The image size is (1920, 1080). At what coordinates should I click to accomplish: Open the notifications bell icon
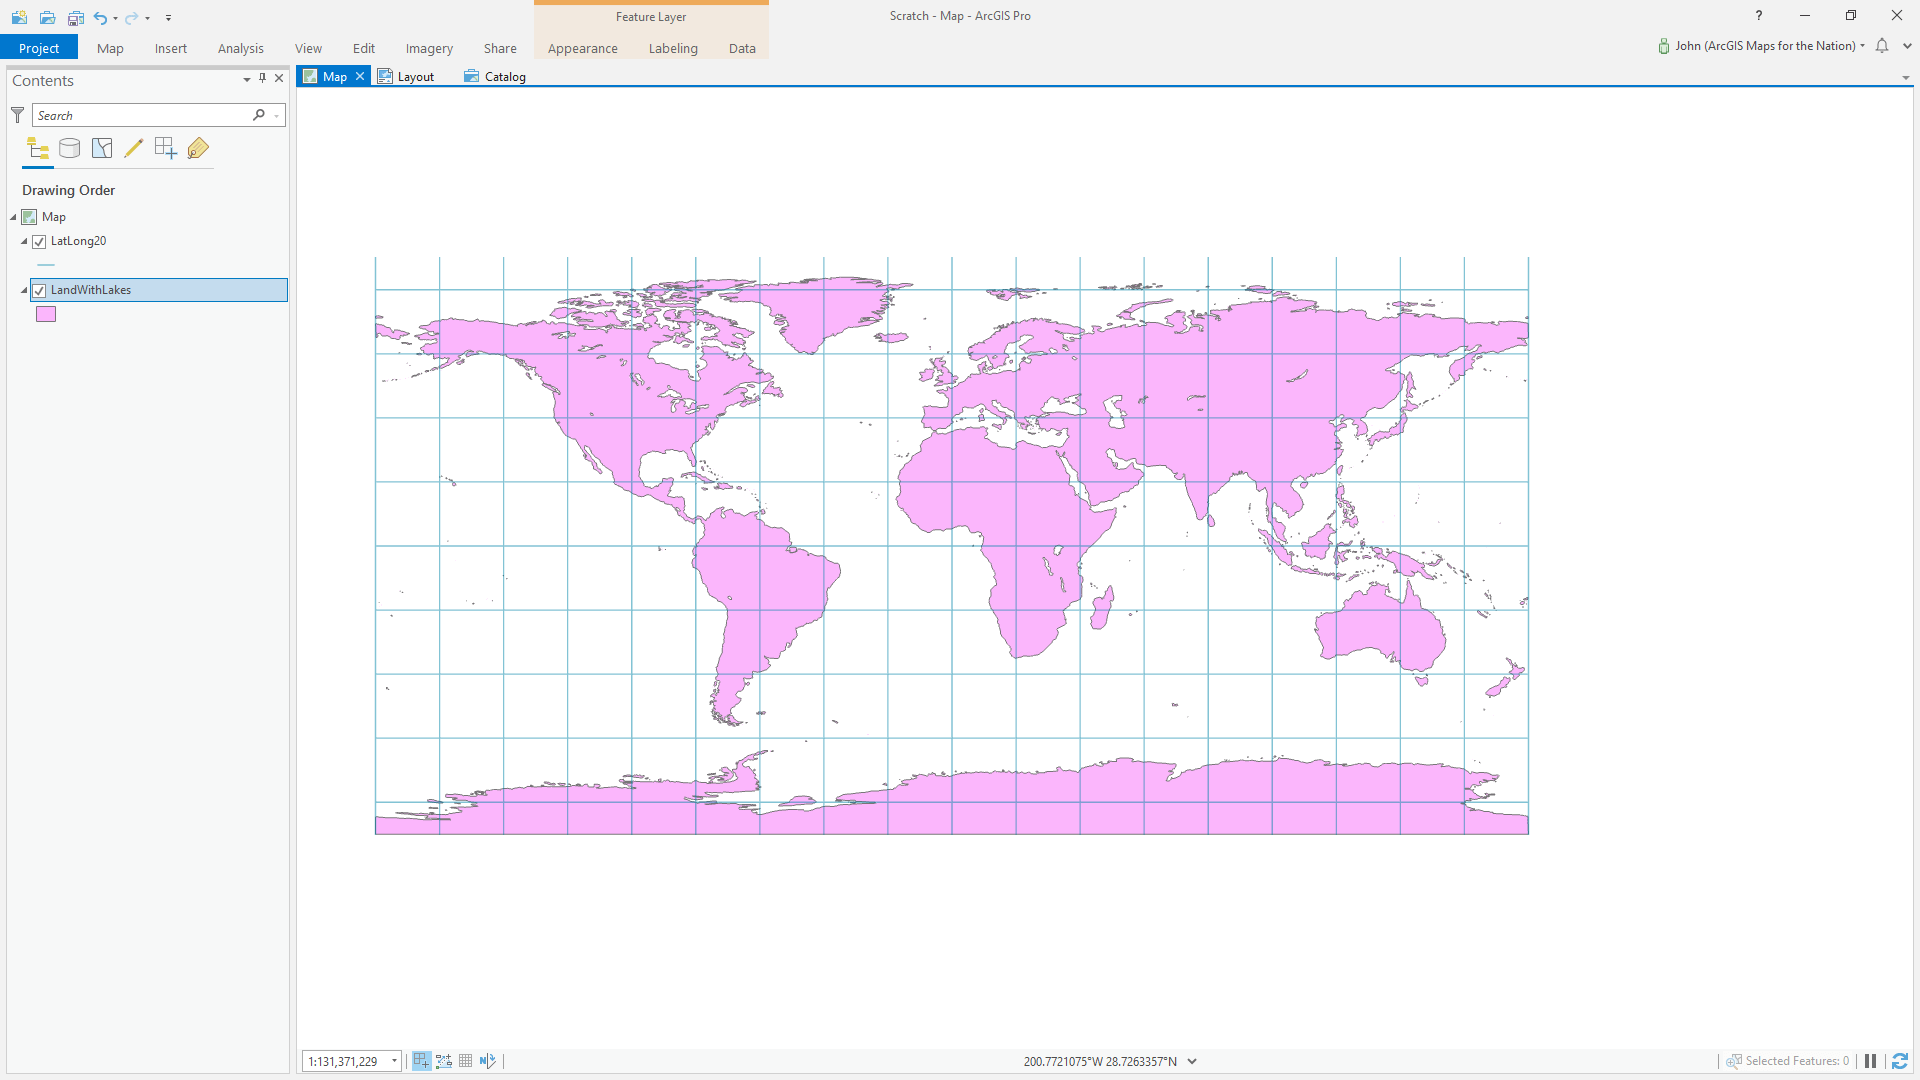click(1882, 46)
